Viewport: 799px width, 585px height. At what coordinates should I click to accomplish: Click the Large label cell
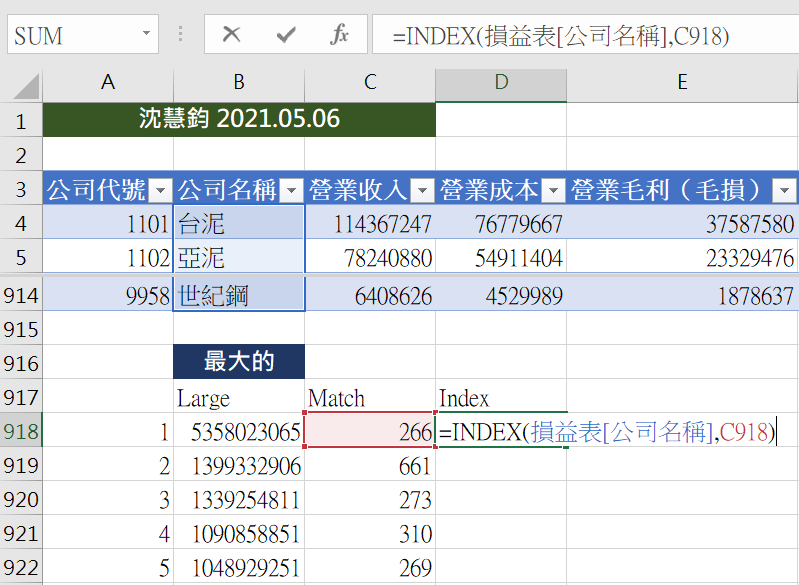pyautogui.click(x=239, y=397)
